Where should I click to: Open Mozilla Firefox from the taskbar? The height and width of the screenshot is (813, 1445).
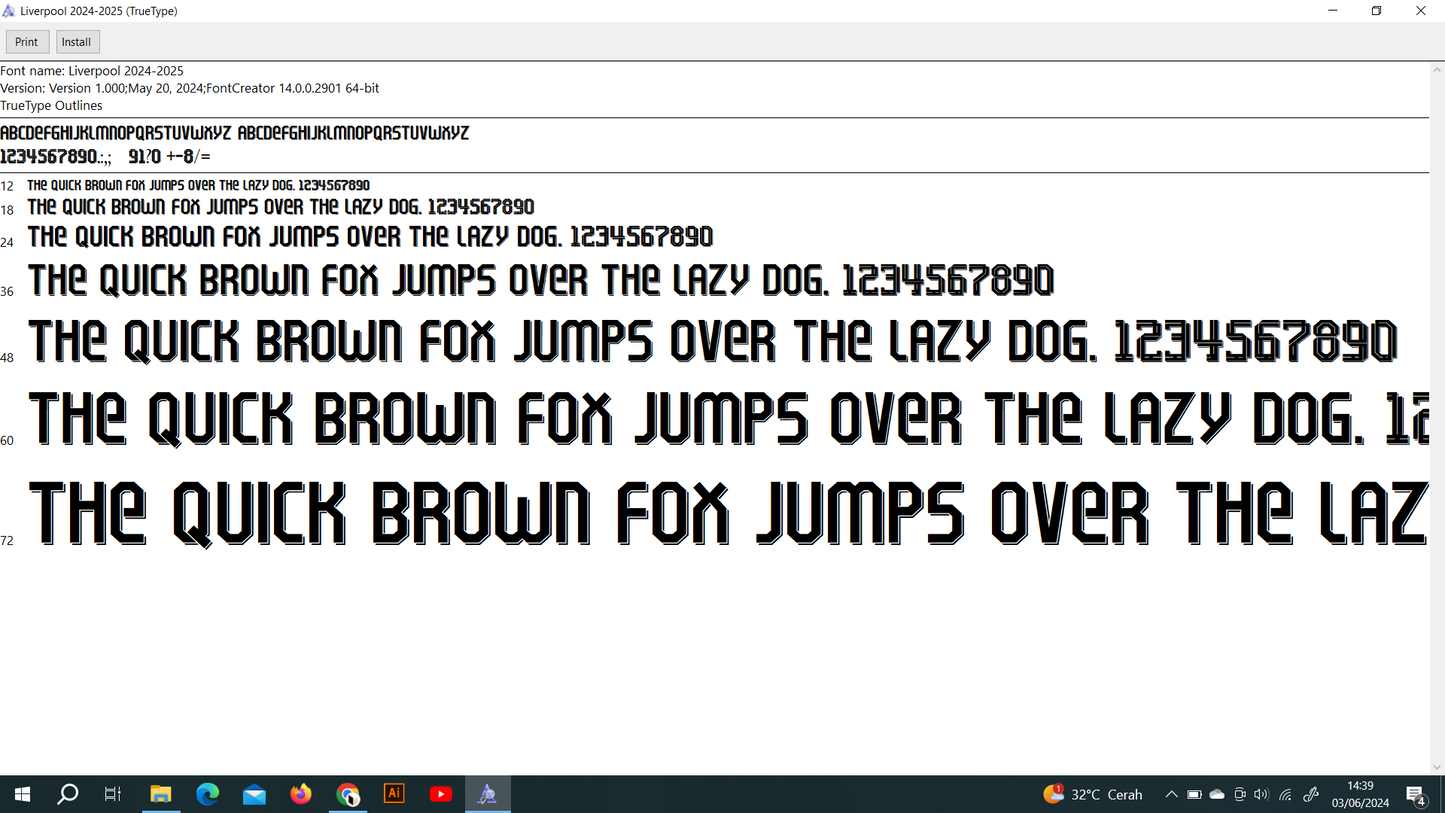point(300,794)
